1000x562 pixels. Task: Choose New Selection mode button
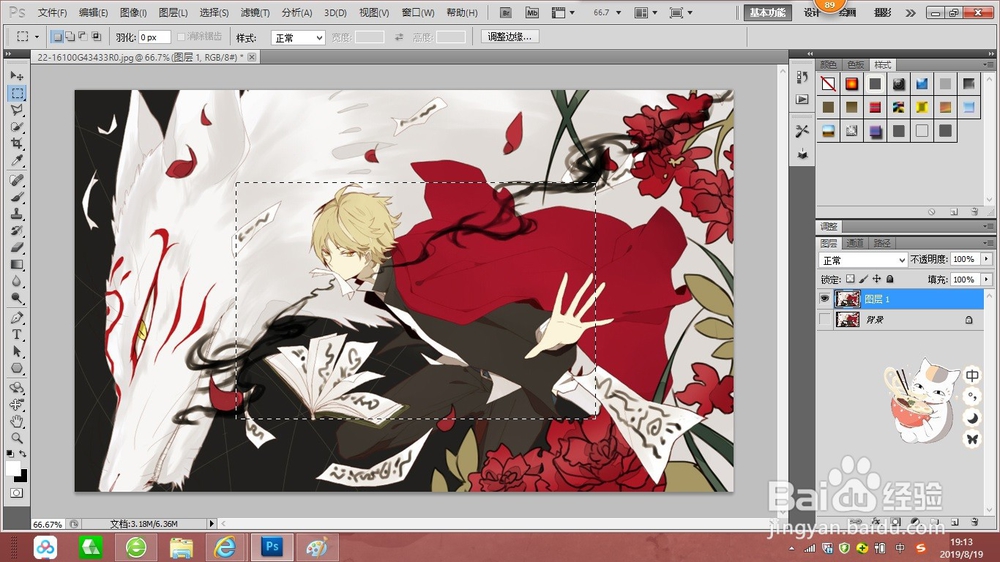[57, 37]
